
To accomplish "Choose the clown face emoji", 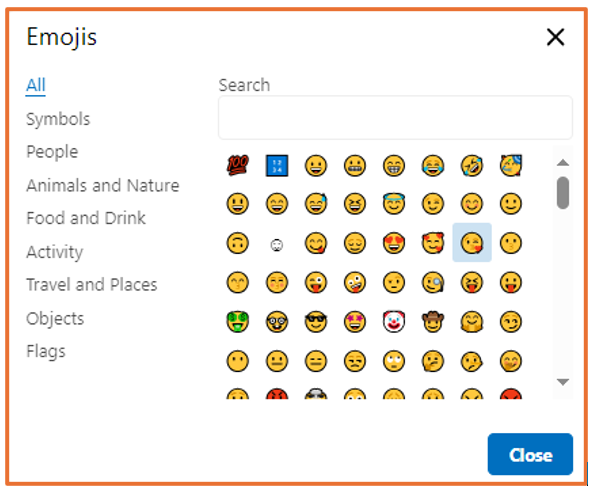I will (393, 321).
